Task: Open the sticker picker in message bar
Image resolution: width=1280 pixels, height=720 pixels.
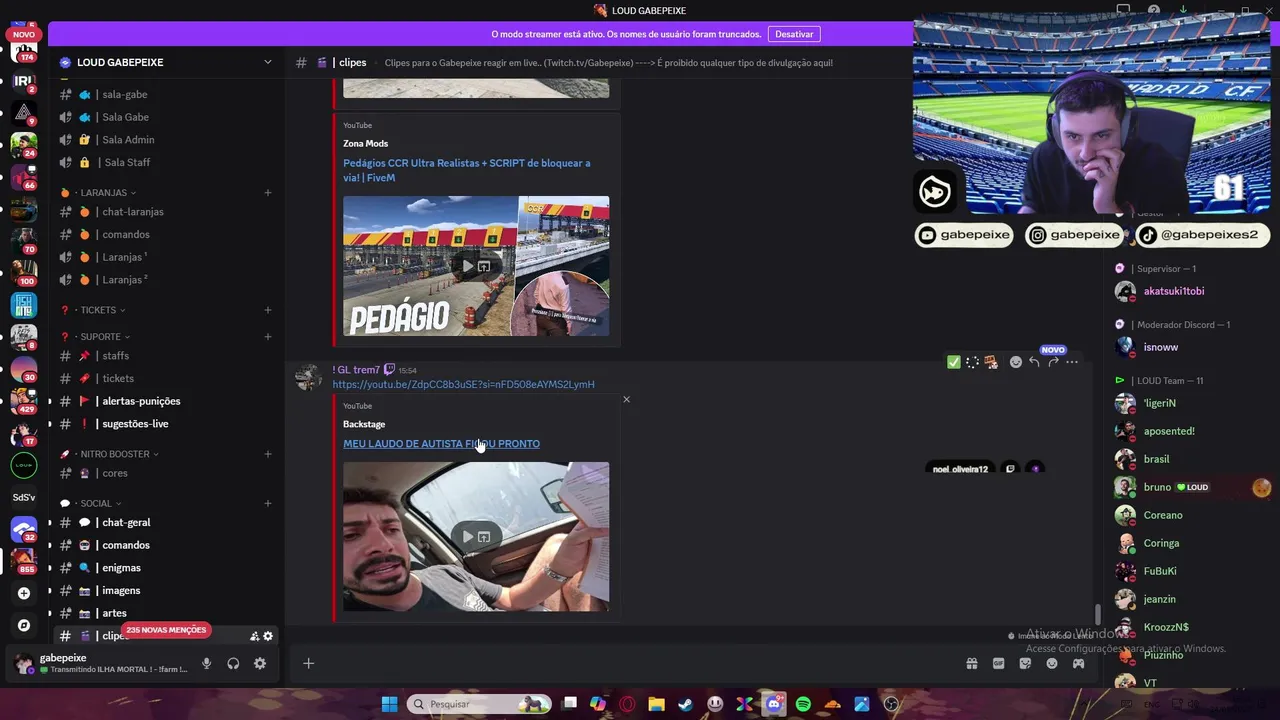Action: (1025, 663)
